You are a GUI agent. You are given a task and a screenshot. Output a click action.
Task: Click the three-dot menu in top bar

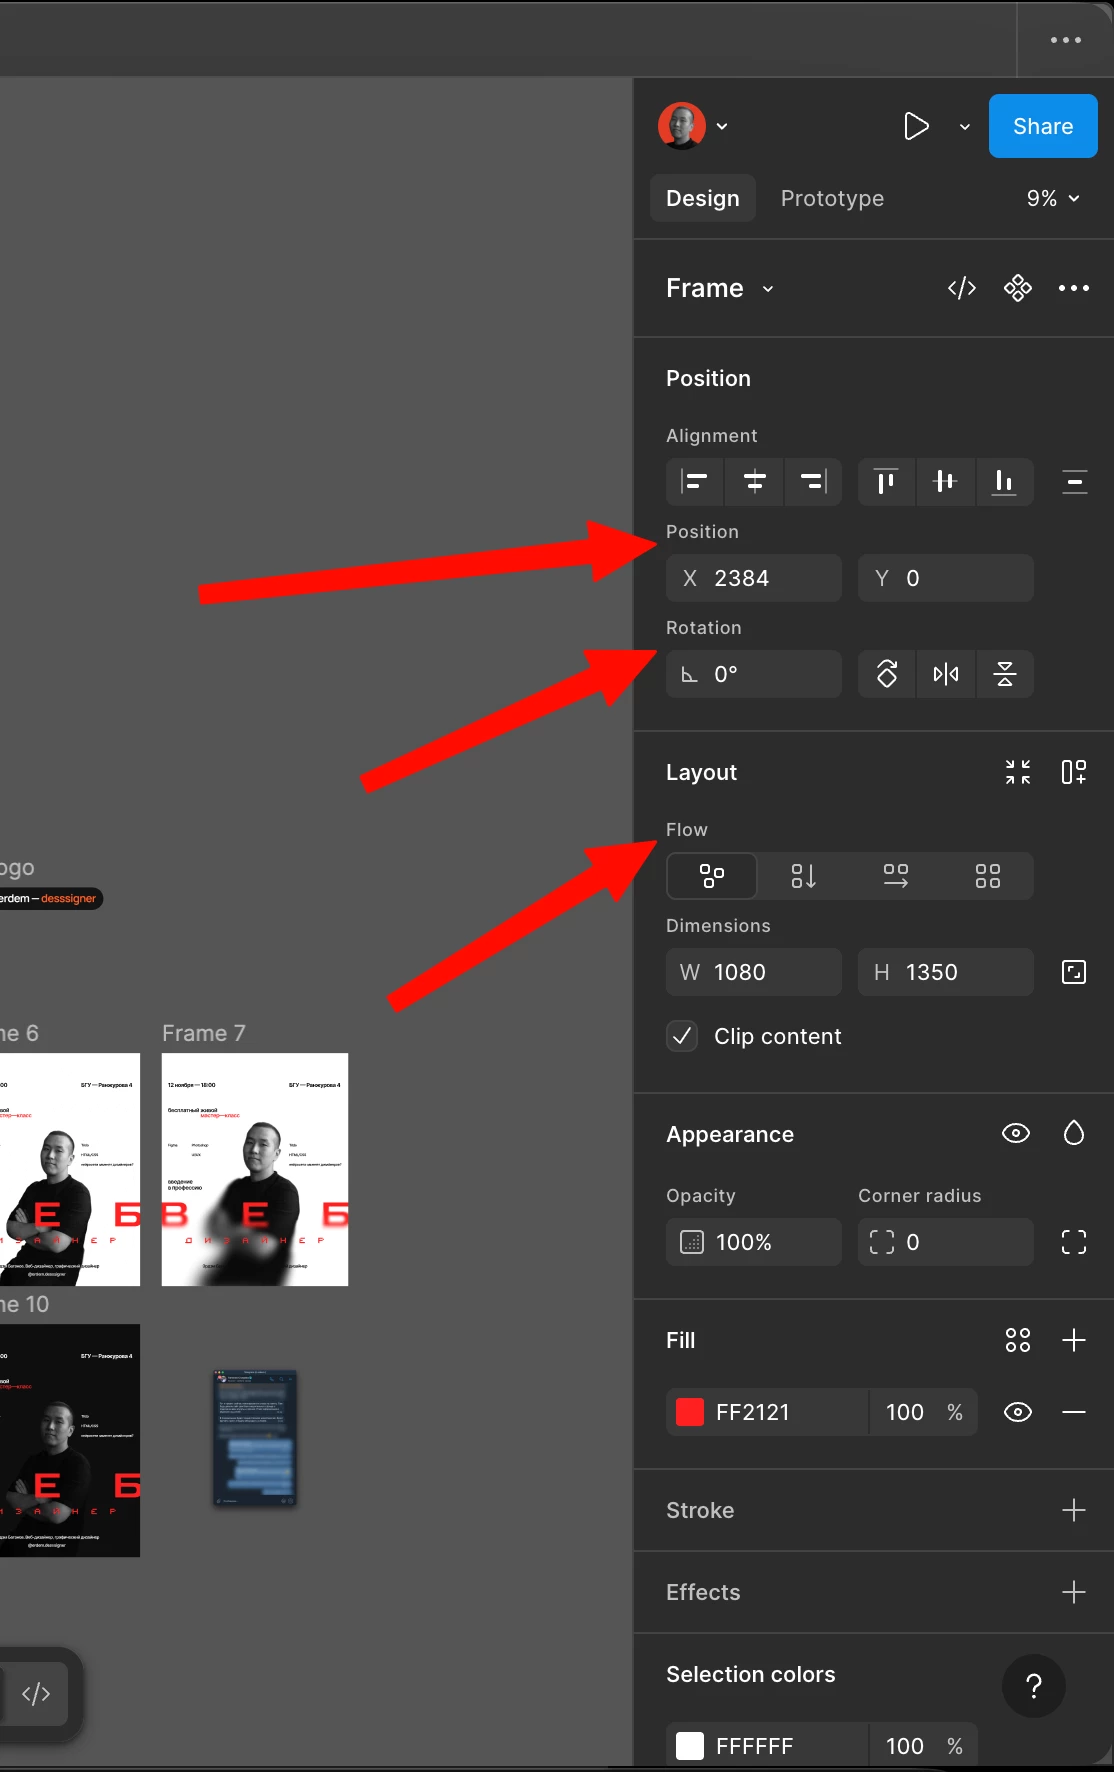coord(1066,40)
